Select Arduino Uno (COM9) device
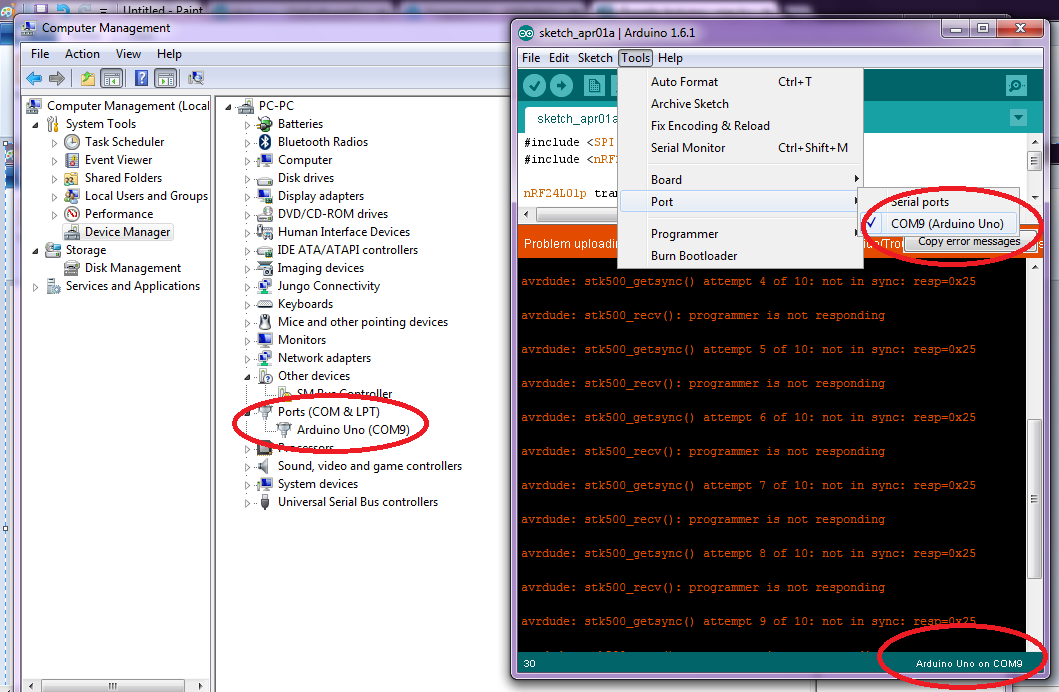Viewport: 1059px width, 692px height. point(353,430)
